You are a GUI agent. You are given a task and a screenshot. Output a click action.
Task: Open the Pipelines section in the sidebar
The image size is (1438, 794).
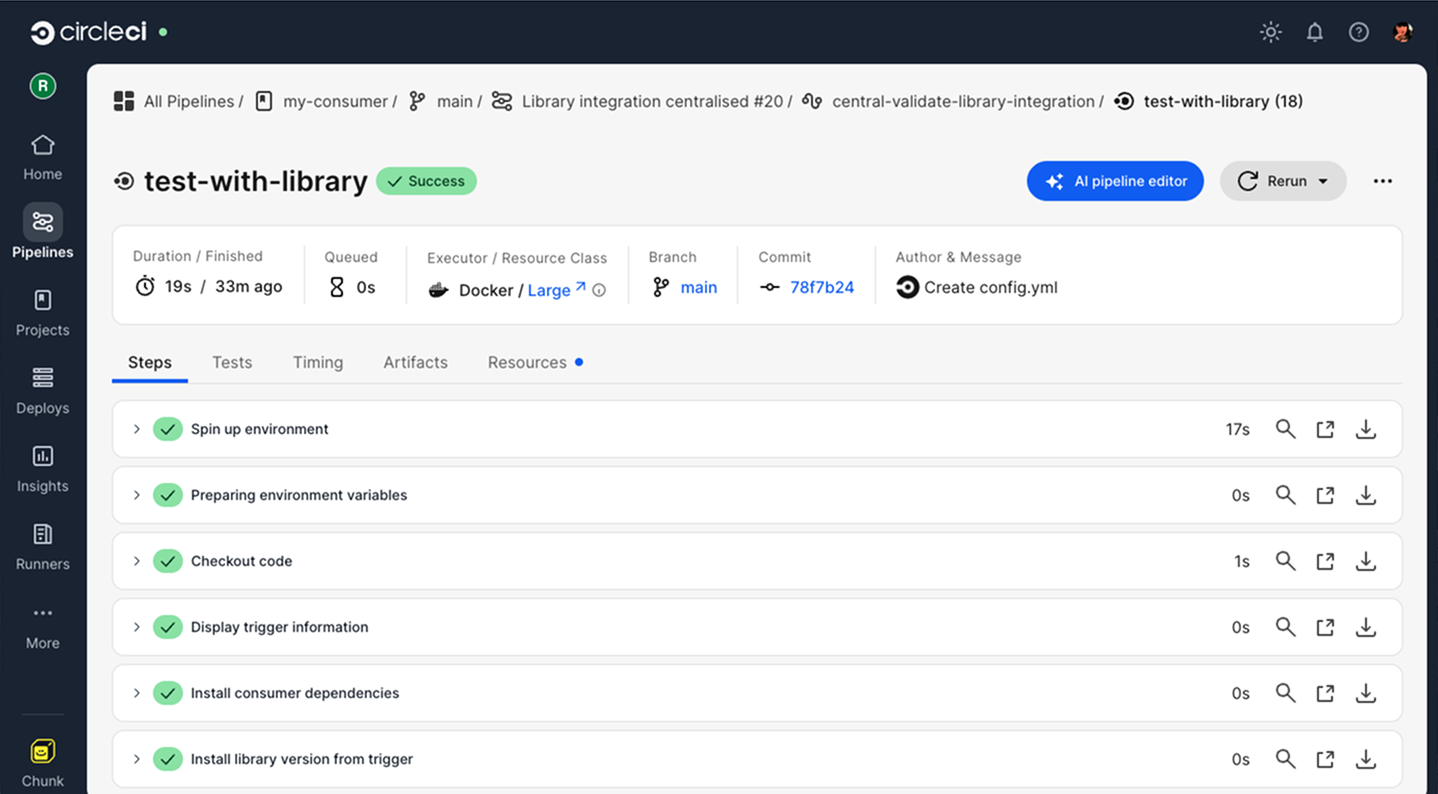pos(42,230)
